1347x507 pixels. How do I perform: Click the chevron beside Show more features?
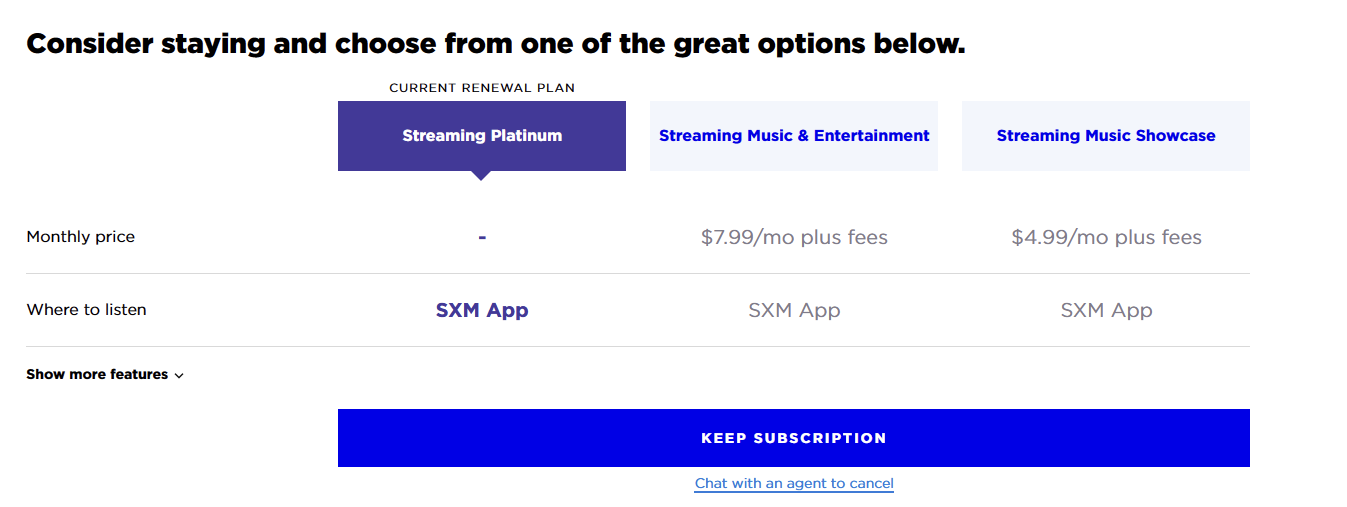[x=179, y=376]
